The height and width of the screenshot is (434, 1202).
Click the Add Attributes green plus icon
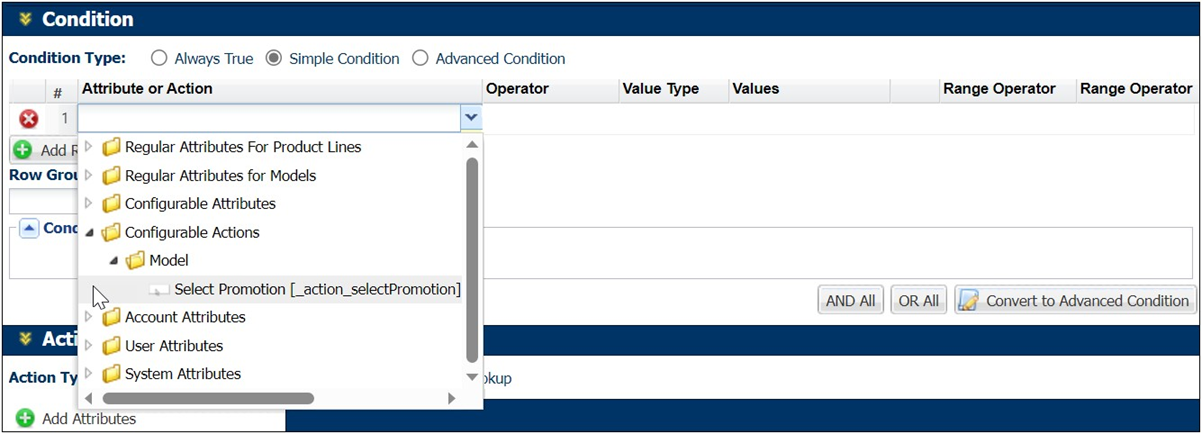tap(25, 419)
